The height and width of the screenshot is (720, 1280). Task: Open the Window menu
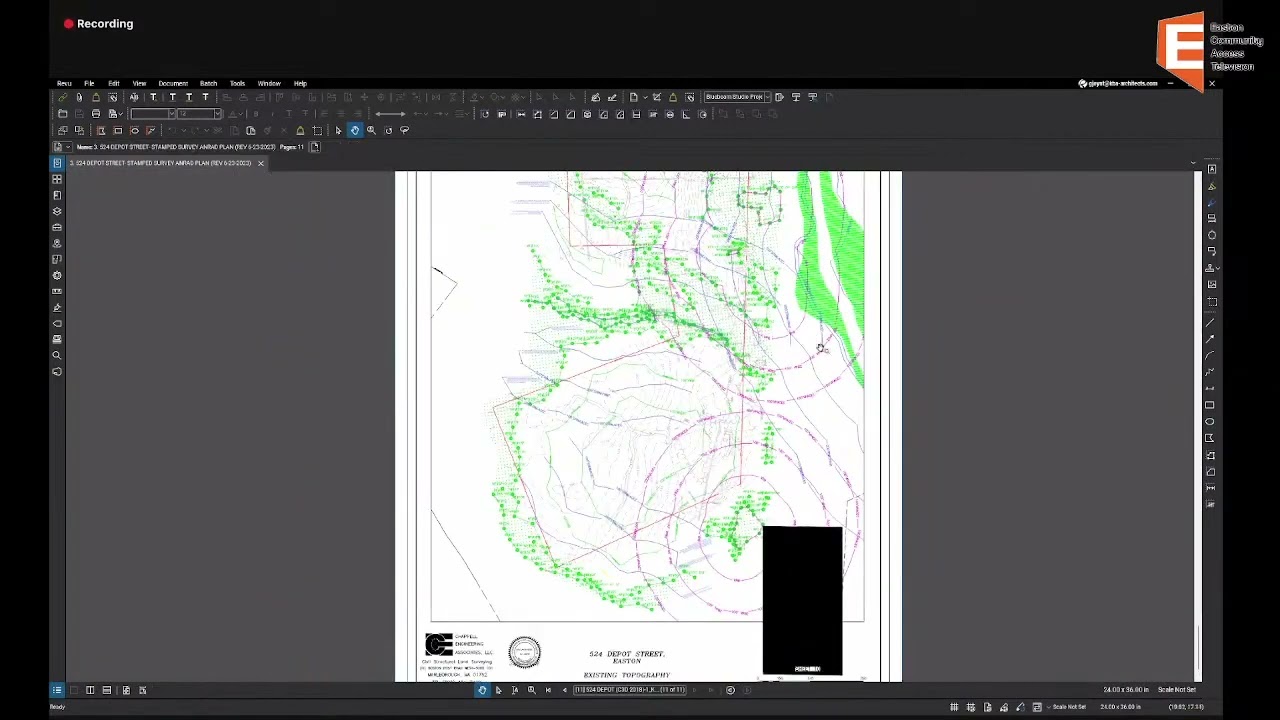[x=269, y=83]
